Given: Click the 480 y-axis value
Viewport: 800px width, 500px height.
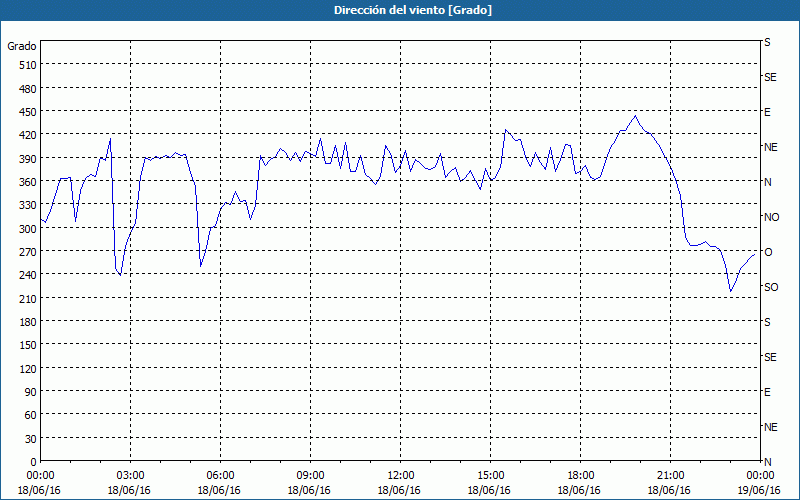Looking at the screenshot, I should coord(29,89).
